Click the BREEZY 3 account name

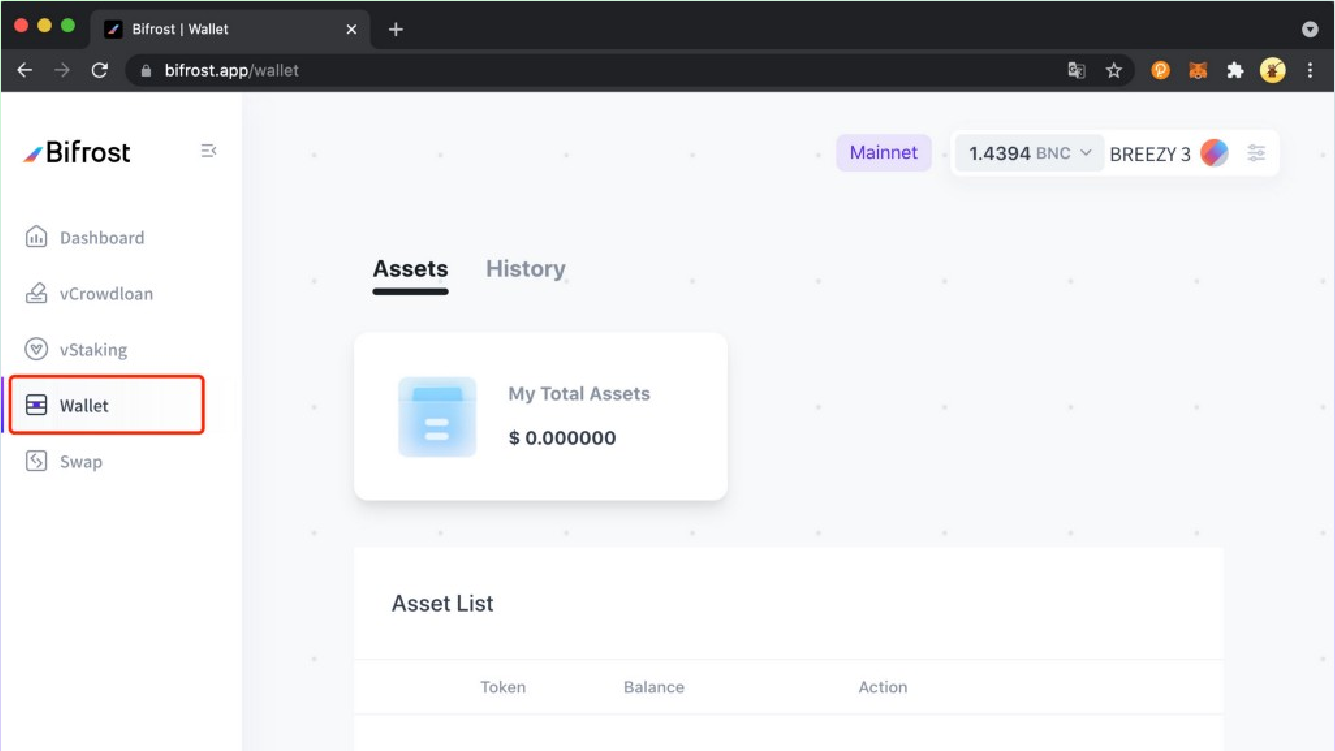click(x=1150, y=154)
